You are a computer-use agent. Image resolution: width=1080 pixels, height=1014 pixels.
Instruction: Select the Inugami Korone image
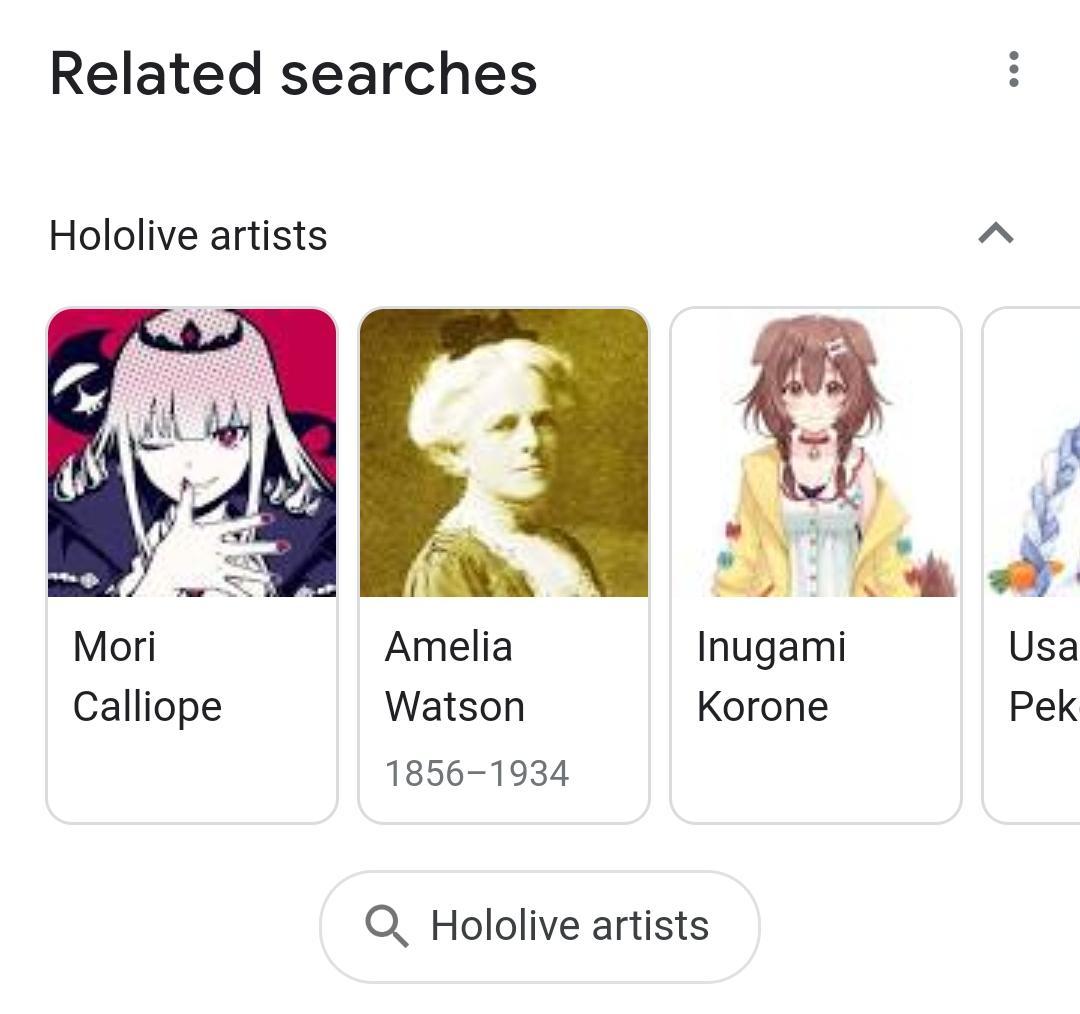click(815, 452)
